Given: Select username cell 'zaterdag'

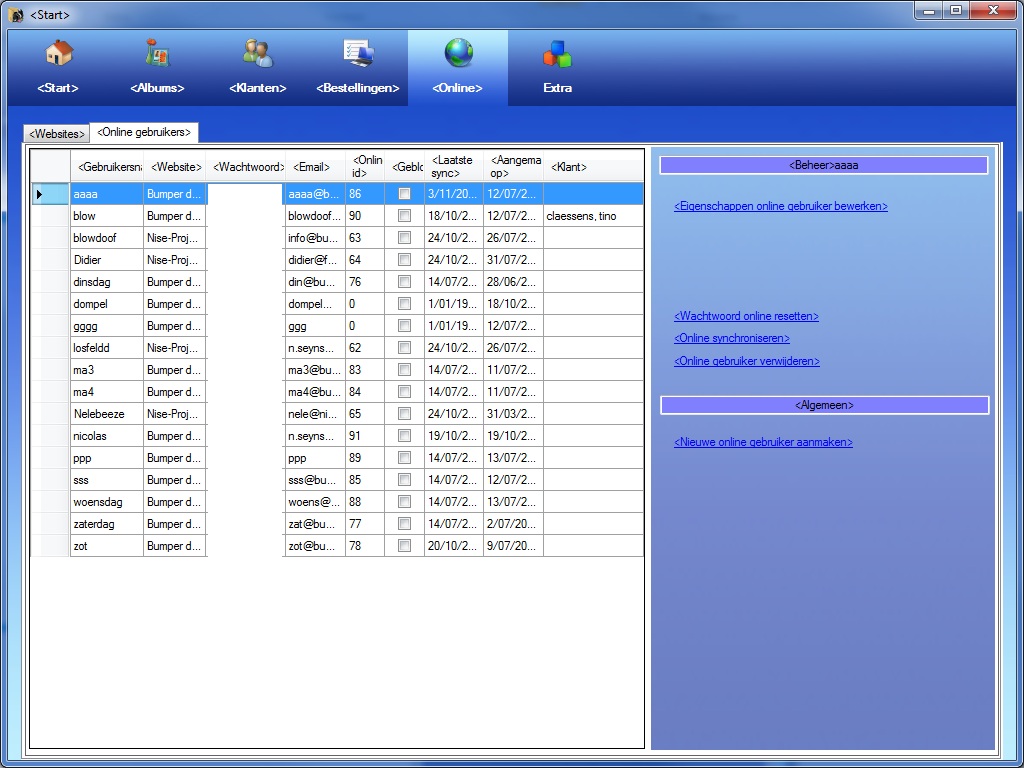Looking at the screenshot, I should tap(107, 524).
